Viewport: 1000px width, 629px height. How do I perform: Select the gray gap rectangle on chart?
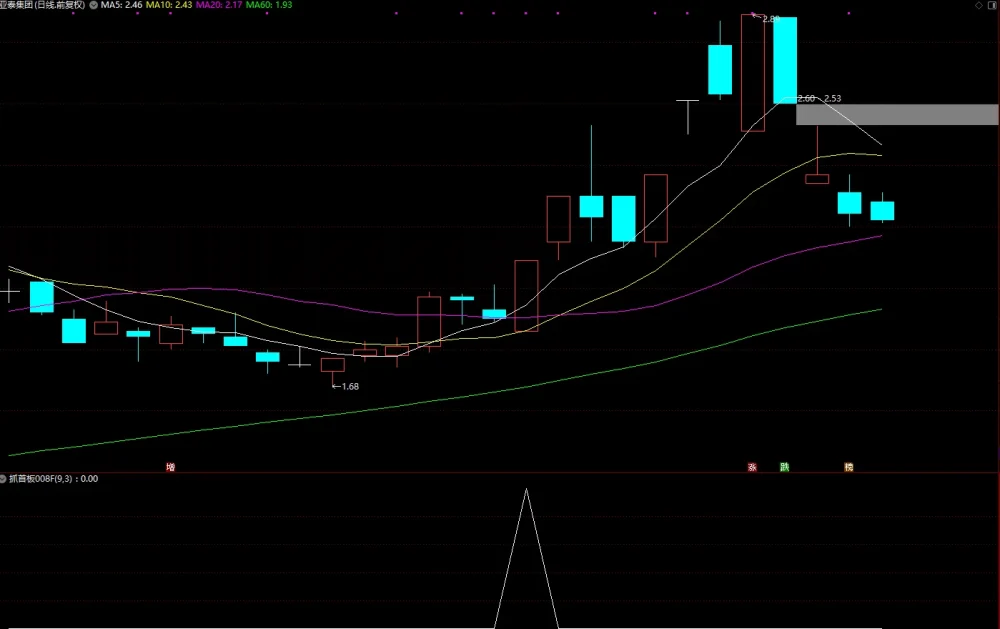[x=897, y=115]
